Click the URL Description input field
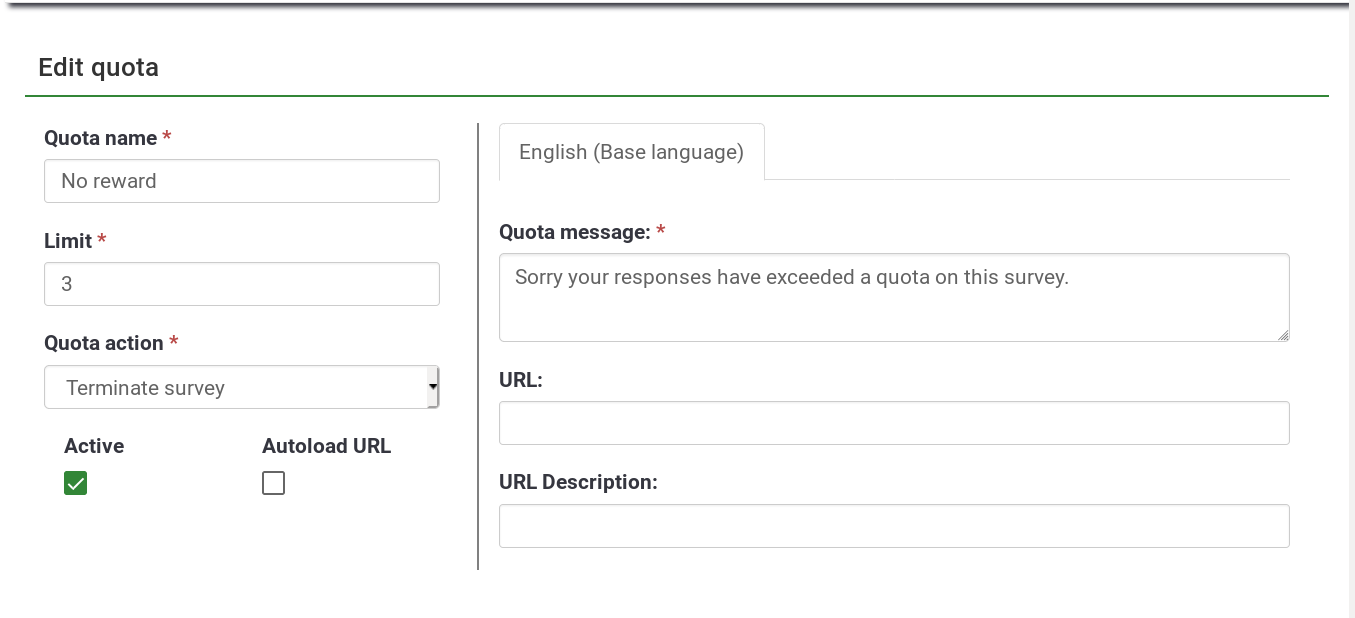This screenshot has height=618, width=1355. tap(893, 526)
